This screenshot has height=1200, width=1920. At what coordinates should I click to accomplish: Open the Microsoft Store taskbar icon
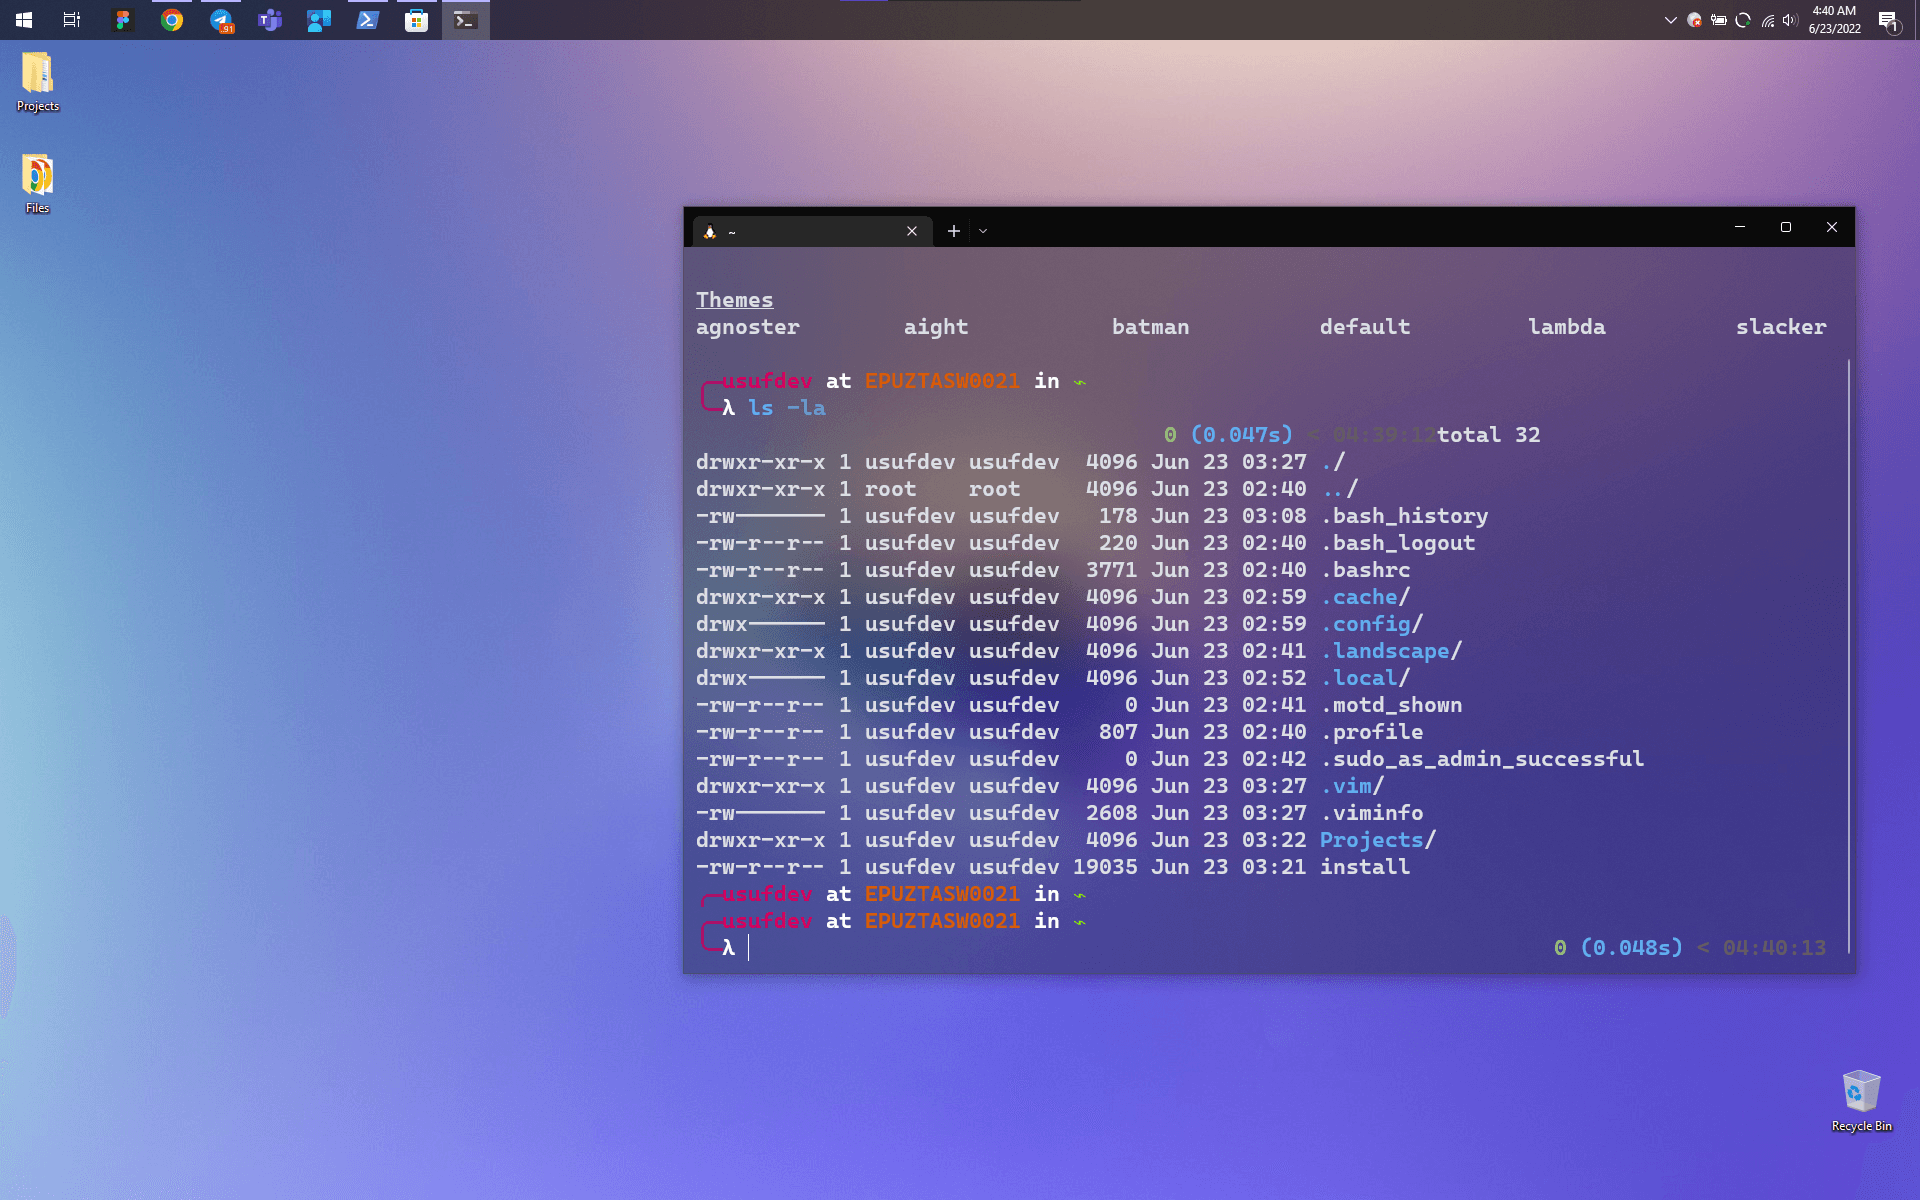(417, 20)
